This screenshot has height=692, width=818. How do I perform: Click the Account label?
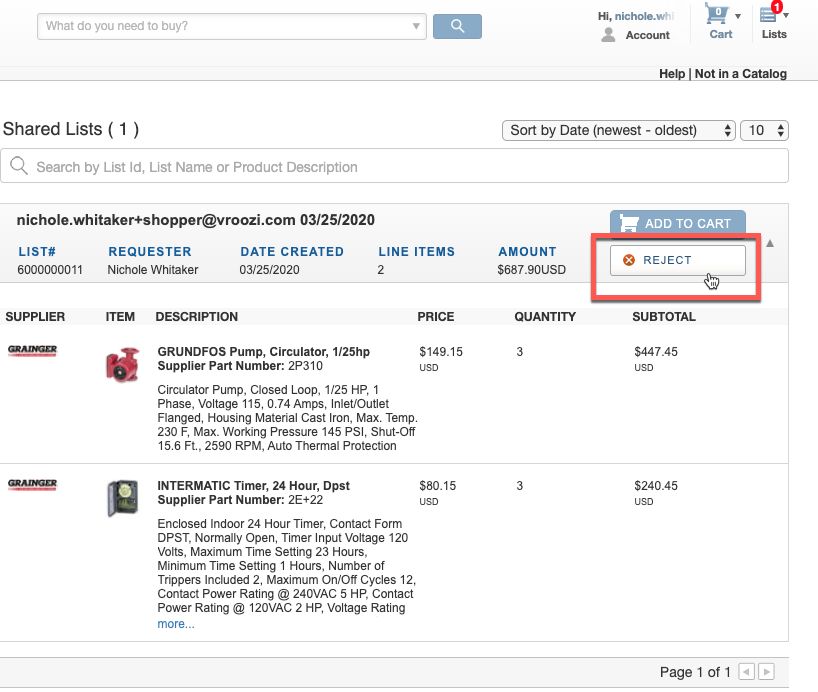[x=647, y=35]
